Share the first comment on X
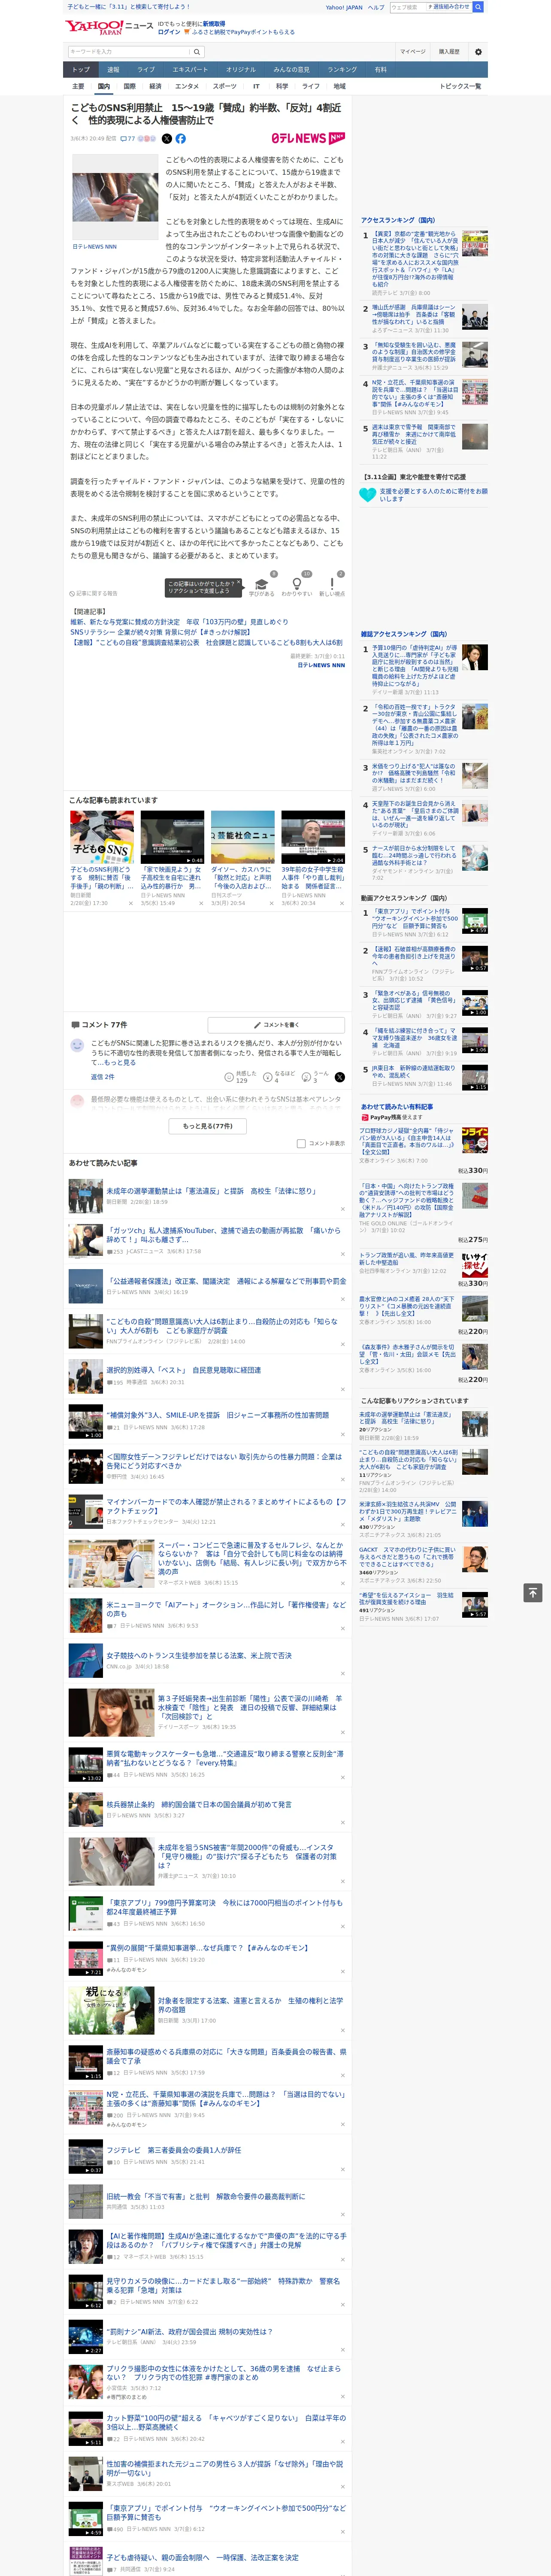The height and width of the screenshot is (2576, 551). pyautogui.click(x=339, y=1077)
